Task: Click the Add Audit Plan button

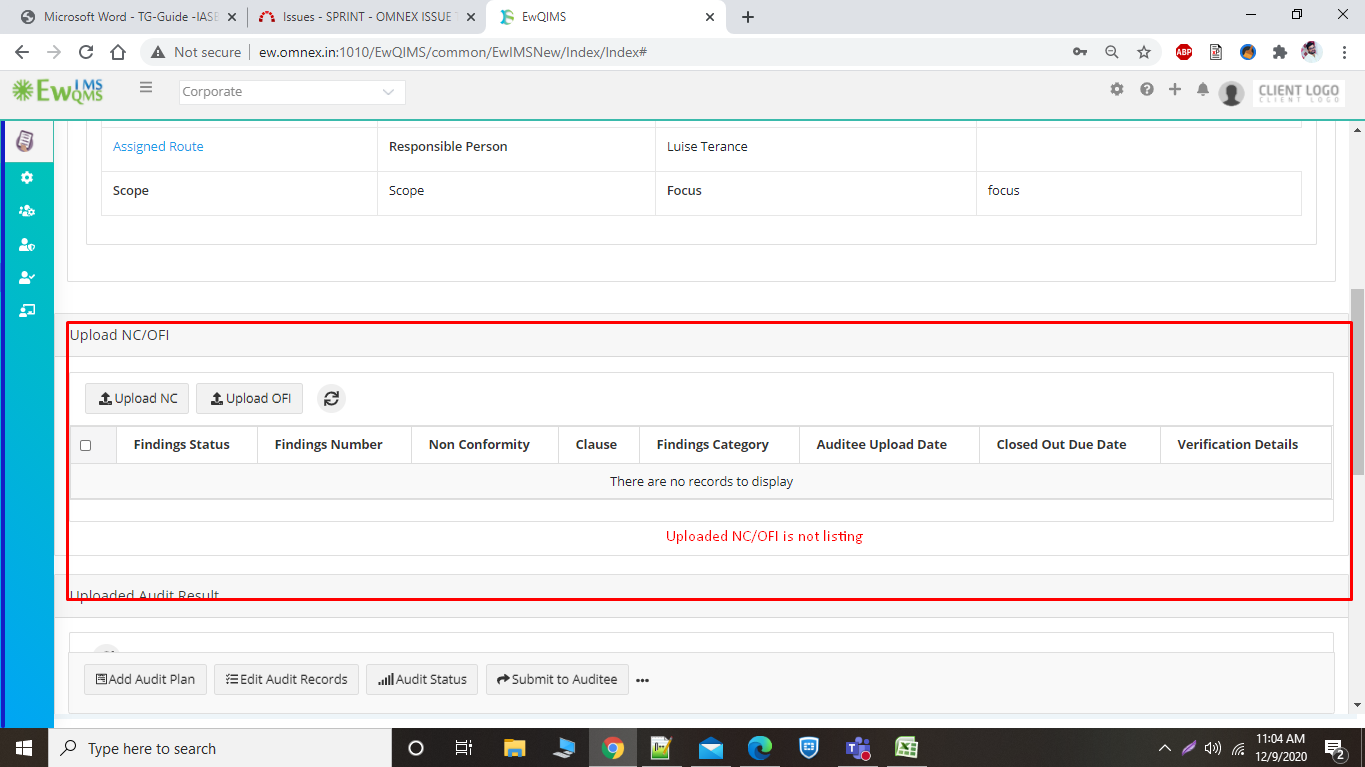Action: (x=145, y=679)
